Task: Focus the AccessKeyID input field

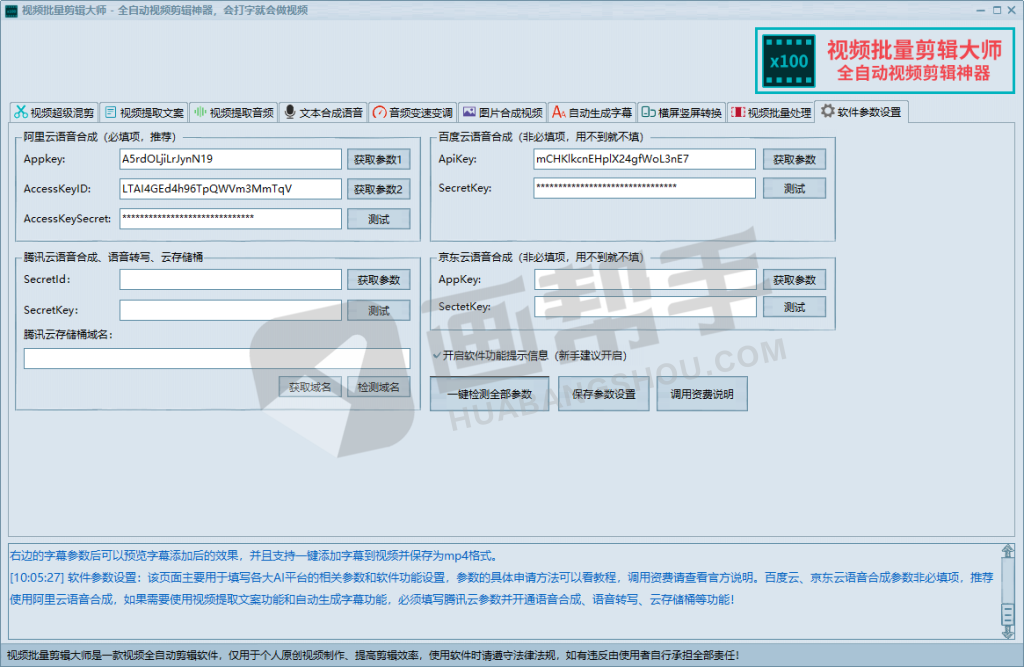Action: pyautogui.click(x=231, y=189)
